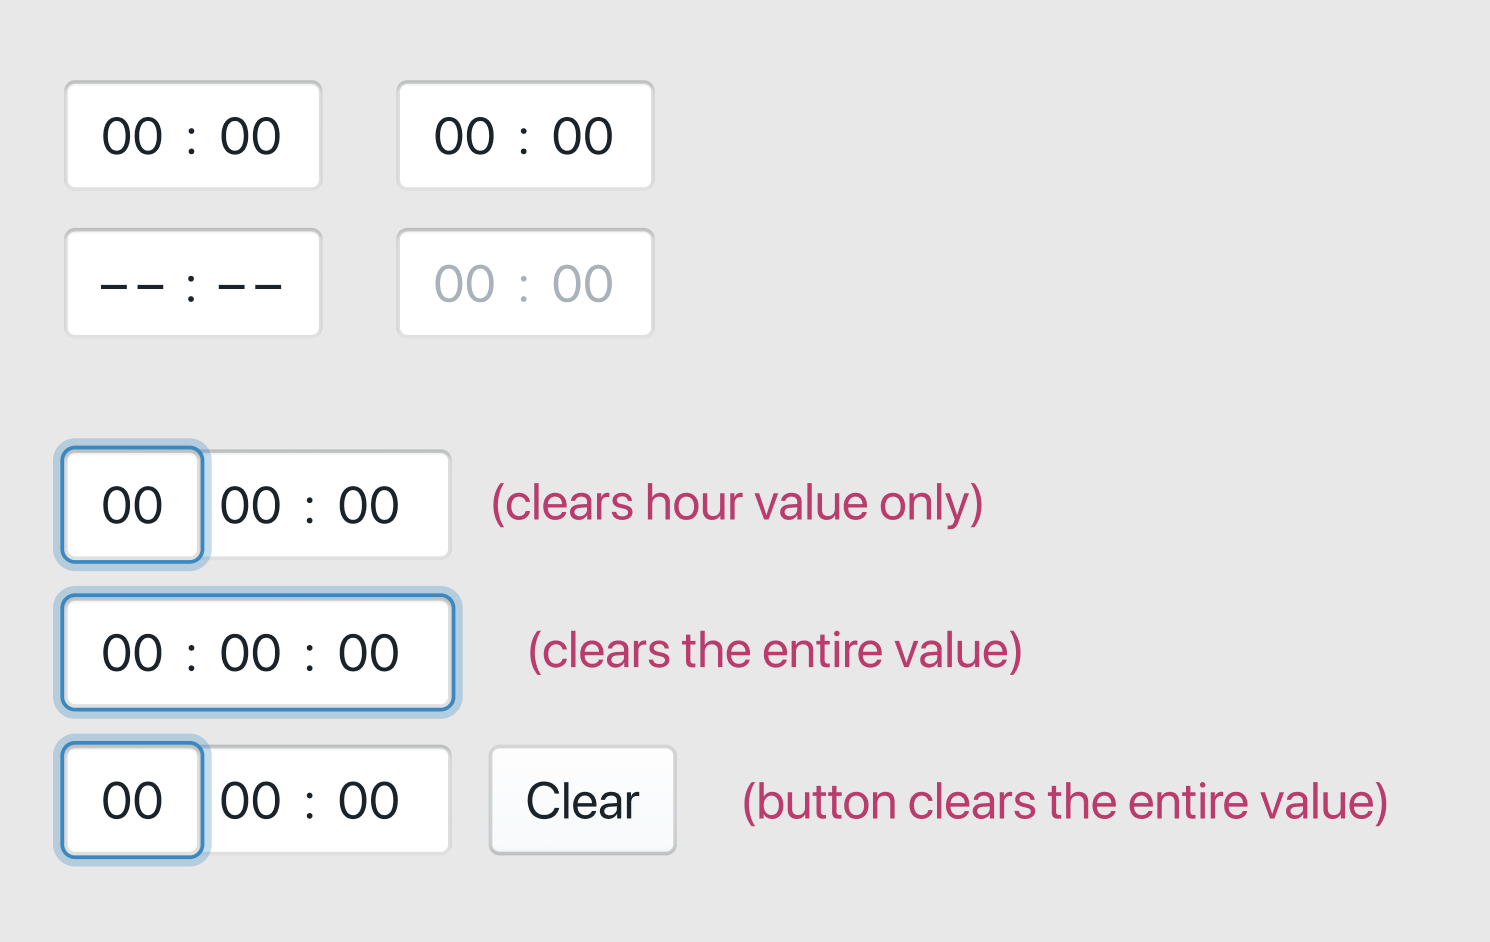
Task: Select the seconds segment of the bottom time field
Action: click(x=371, y=800)
